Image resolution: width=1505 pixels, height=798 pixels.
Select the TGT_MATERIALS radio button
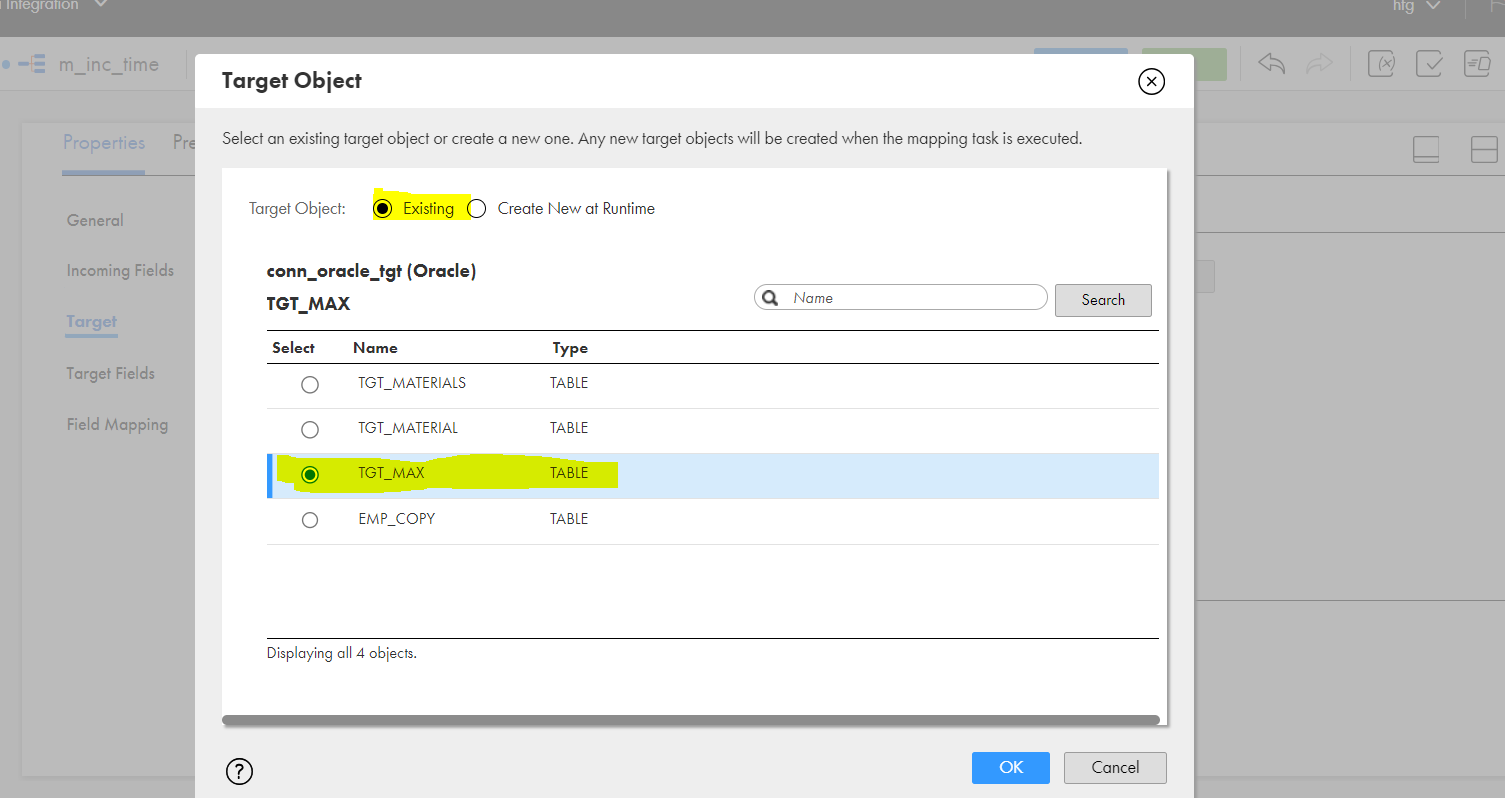click(310, 384)
